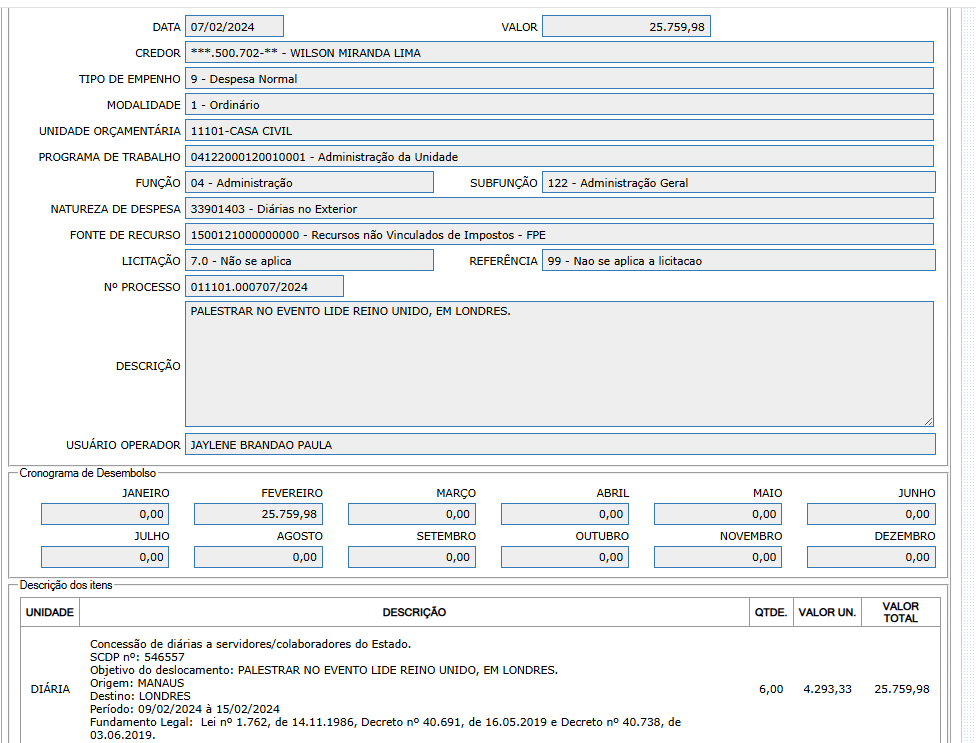Click the DEZEMBRO disbursement value field
The width and height of the screenshot is (976, 743).
(x=871, y=557)
